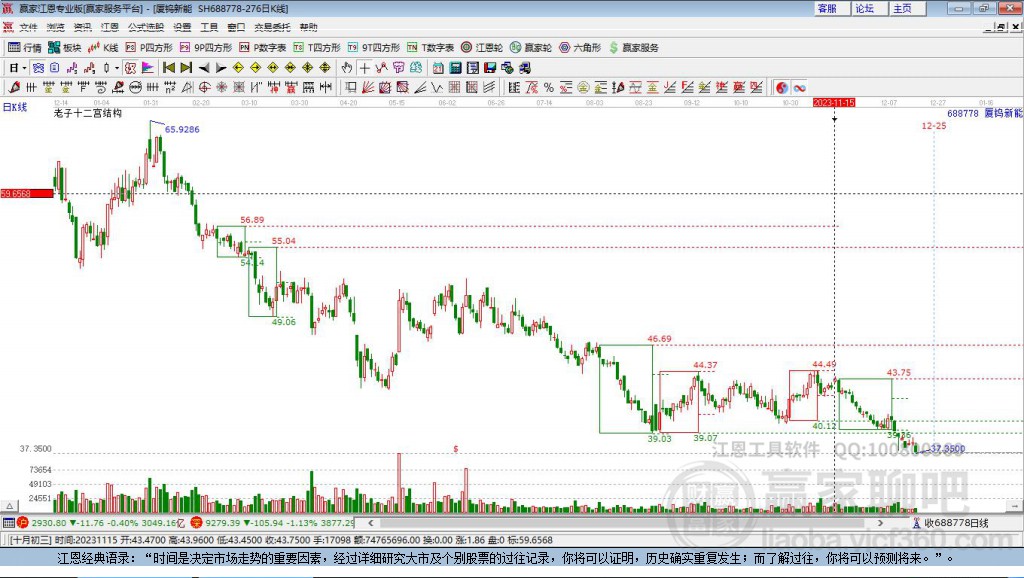The width and height of the screenshot is (1024, 578).
Task: Expand the candlestick style dropdown arrow
Action: click(117, 68)
